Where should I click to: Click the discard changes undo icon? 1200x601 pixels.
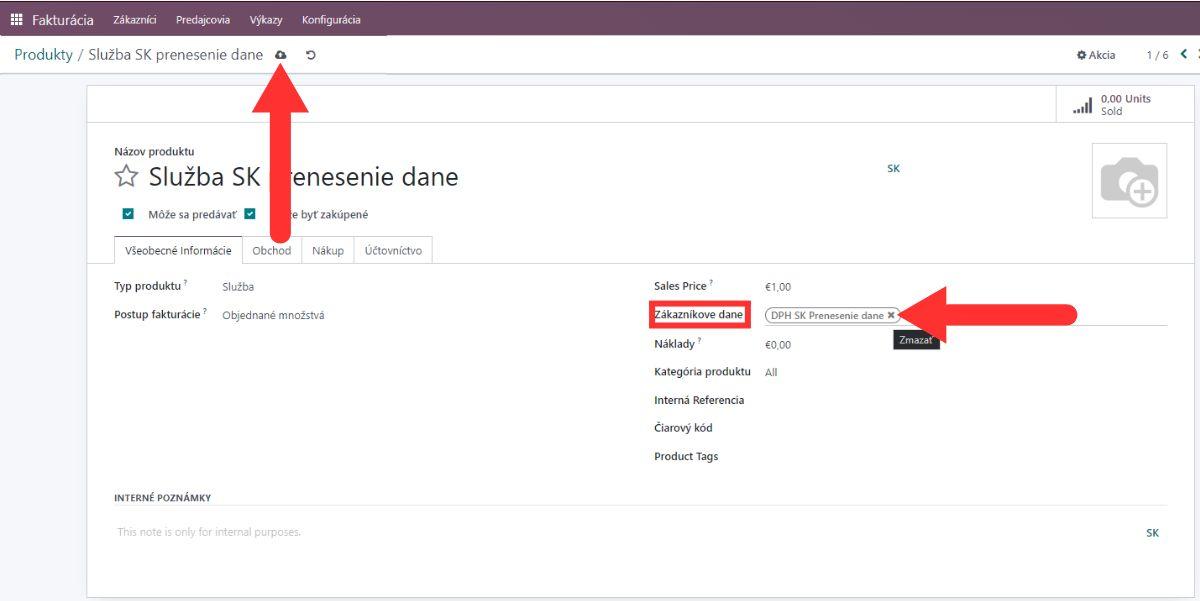(x=311, y=55)
